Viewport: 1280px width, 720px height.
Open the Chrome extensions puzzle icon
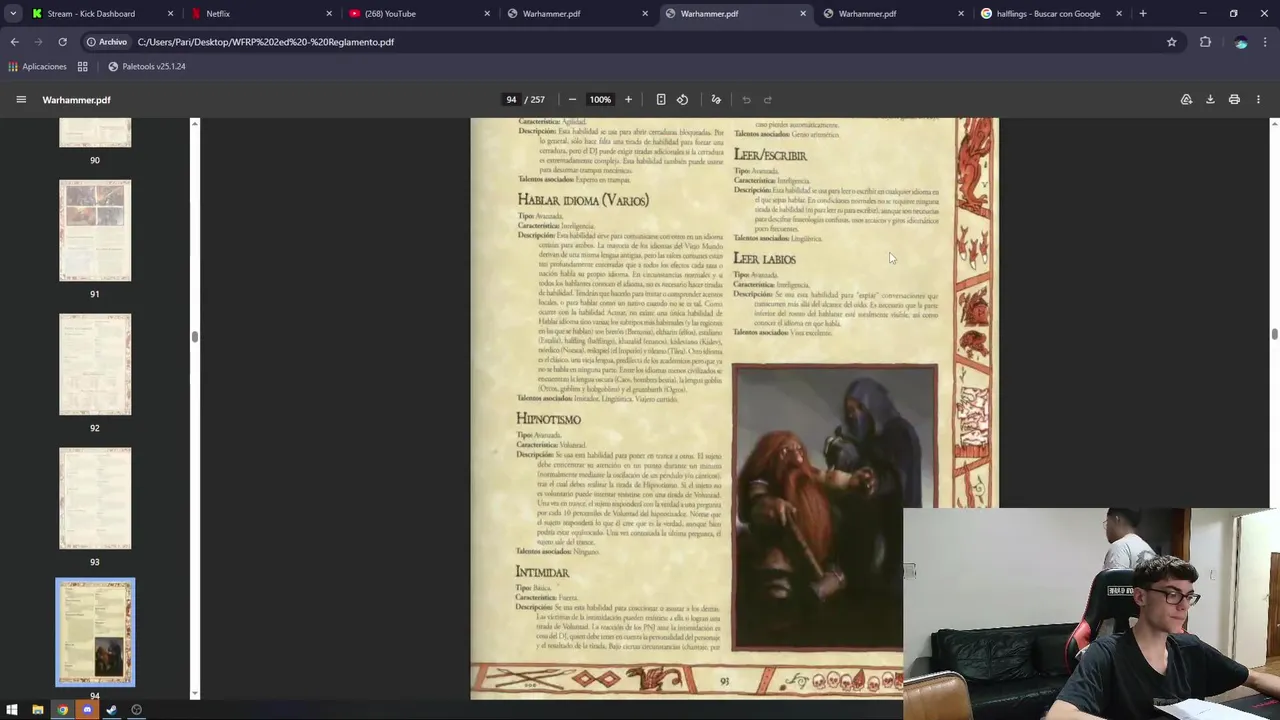[x=1205, y=42]
